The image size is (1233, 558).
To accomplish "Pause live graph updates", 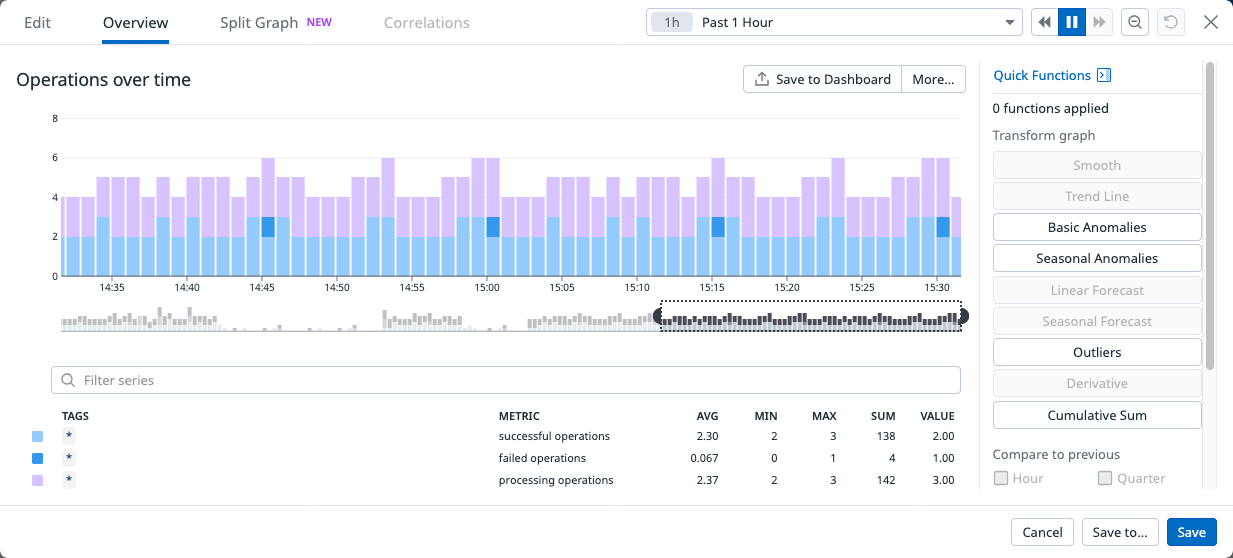I will coord(1072,22).
